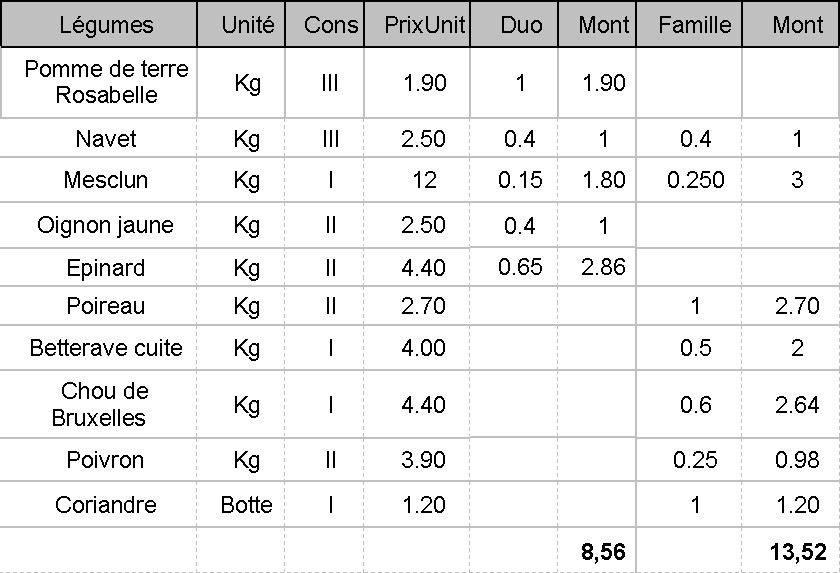Select the "Oignon jaune" cell
The width and height of the screenshot is (840, 573).
point(106,225)
